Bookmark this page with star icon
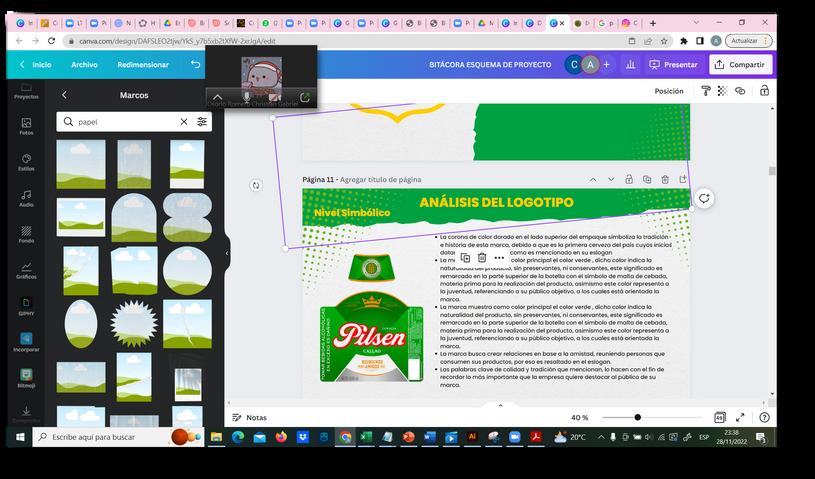Screen dimensions: 815x479 tap(664, 41)
